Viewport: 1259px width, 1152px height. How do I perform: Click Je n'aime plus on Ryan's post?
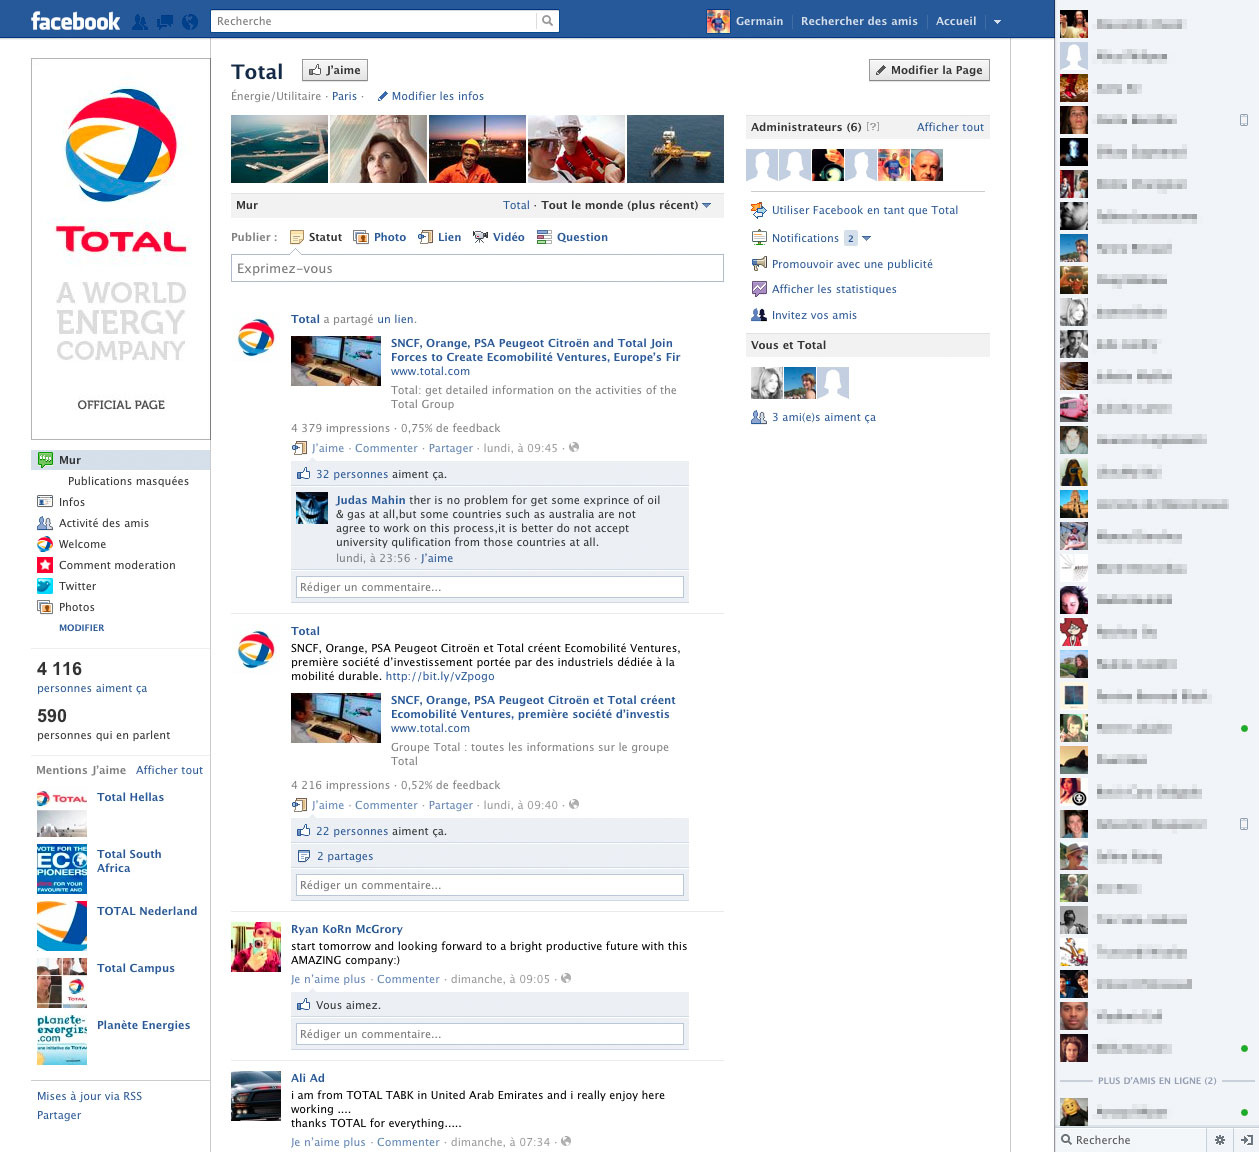point(328,979)
